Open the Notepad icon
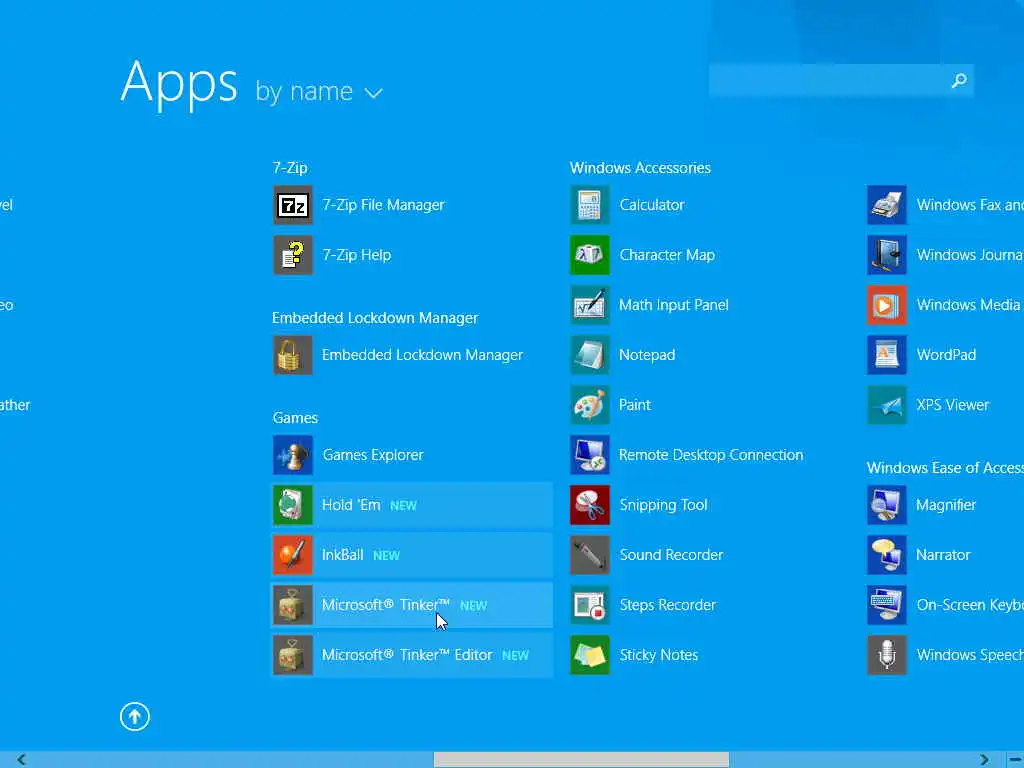The height and width of the screenshot is (768, 1024). [x=590, y=355]
